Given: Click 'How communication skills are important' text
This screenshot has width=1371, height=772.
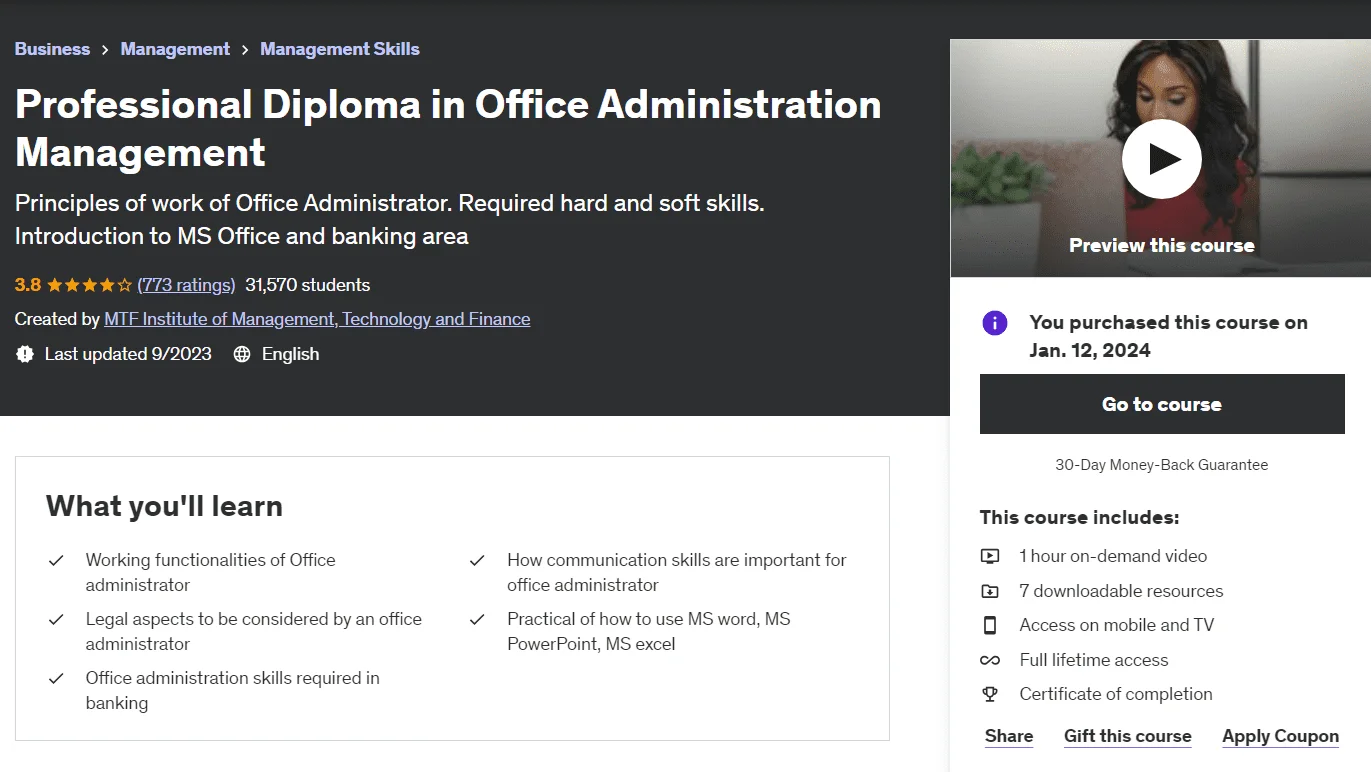Looking at the screenshot, I should tap(676, 572).
